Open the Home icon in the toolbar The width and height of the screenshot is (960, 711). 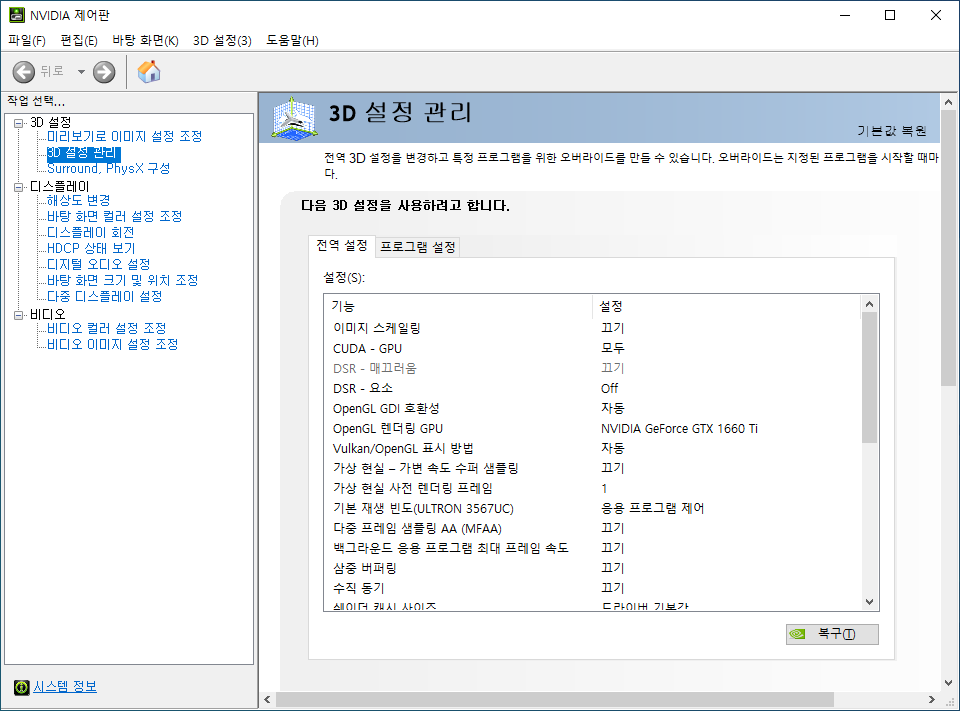149,72
